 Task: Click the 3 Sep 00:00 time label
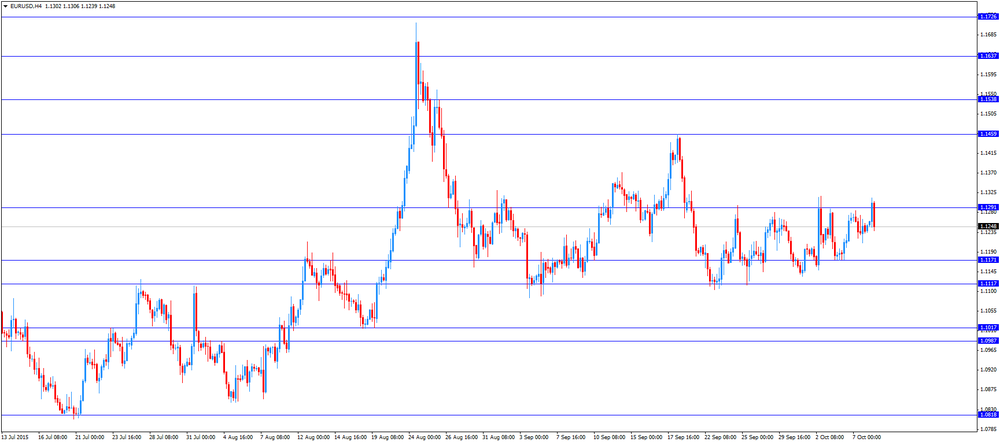coord(534,438)
